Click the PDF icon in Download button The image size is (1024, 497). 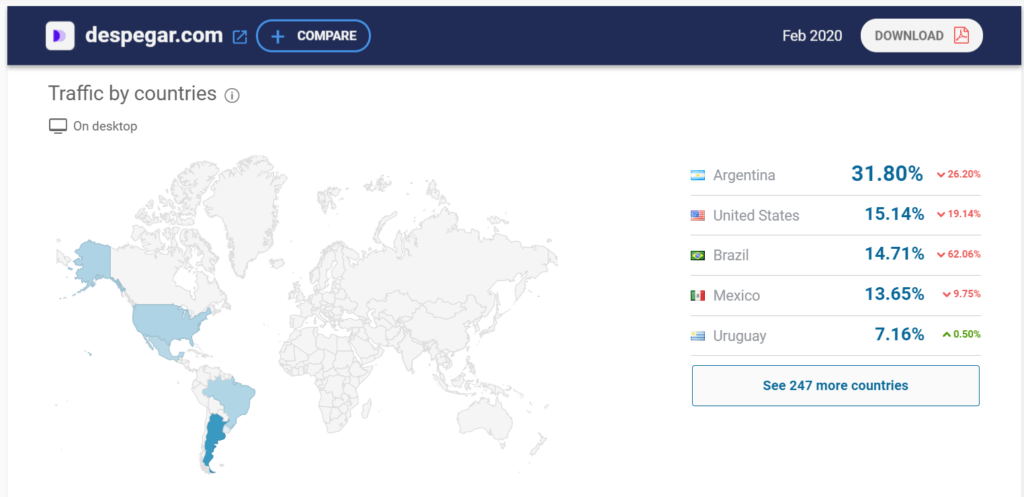coord(961,36)
